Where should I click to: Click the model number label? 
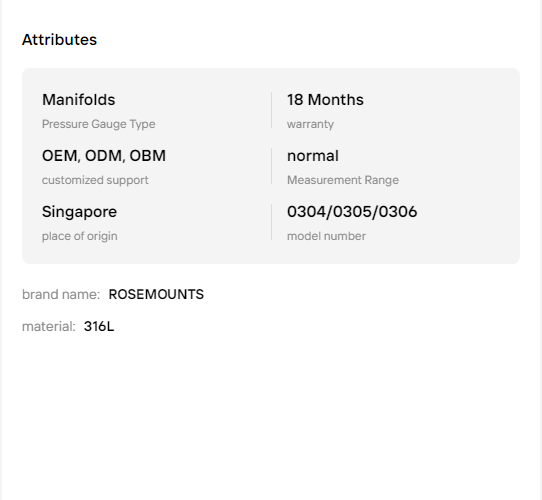326,236
